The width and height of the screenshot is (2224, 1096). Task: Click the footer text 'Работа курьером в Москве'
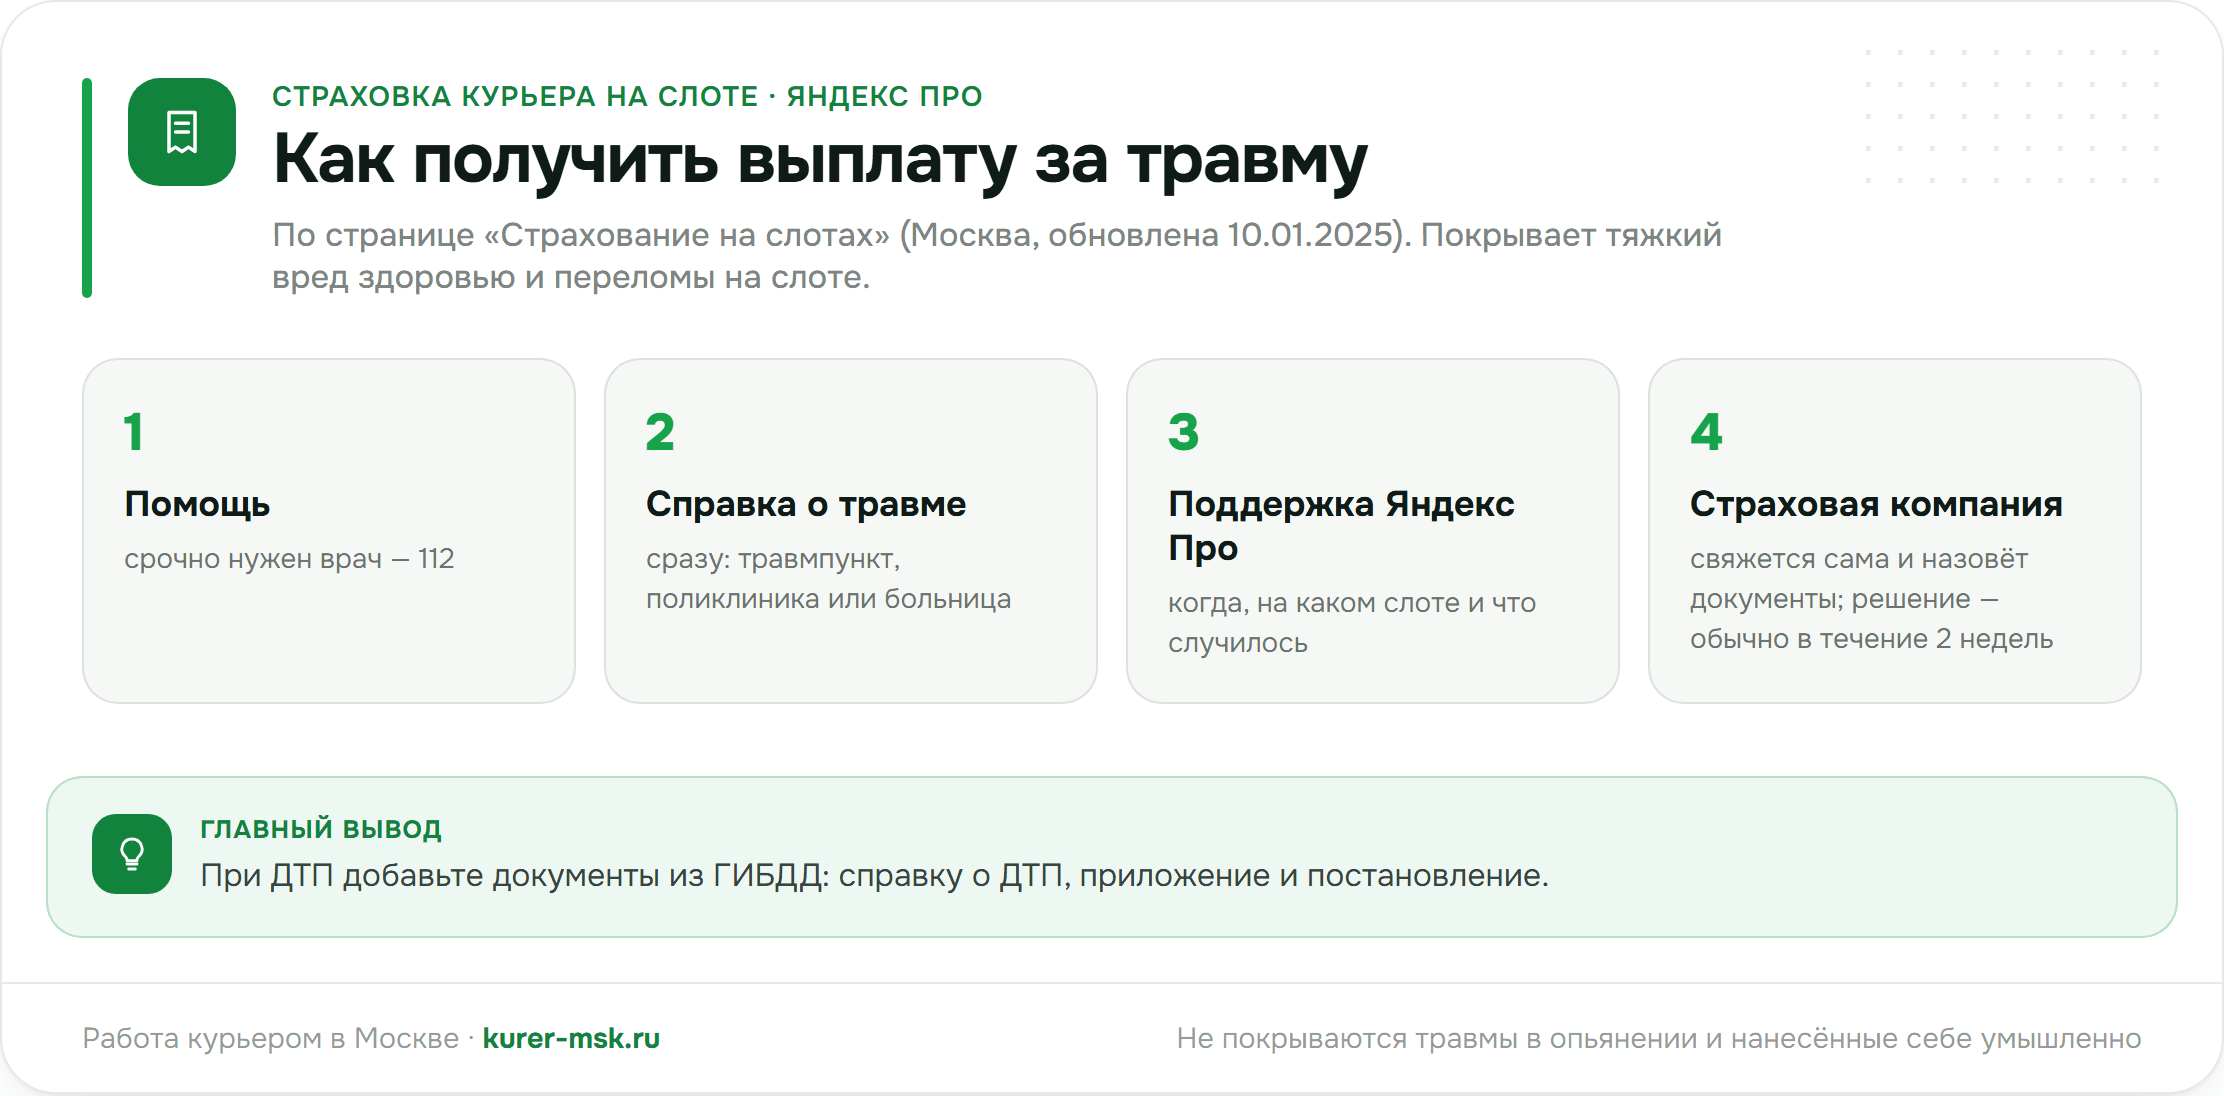(270, 1038)
